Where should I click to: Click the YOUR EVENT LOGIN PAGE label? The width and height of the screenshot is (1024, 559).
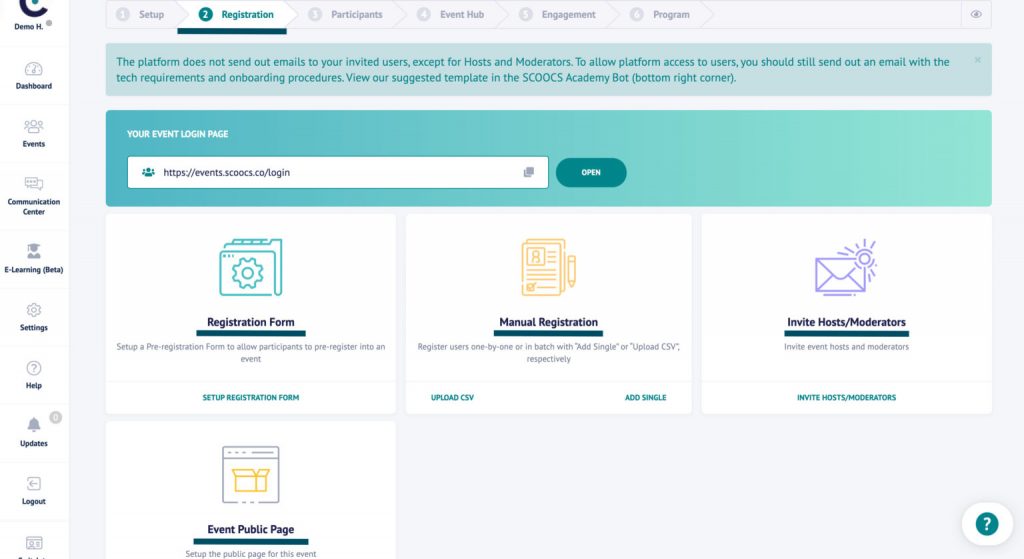tap(178, 134)
